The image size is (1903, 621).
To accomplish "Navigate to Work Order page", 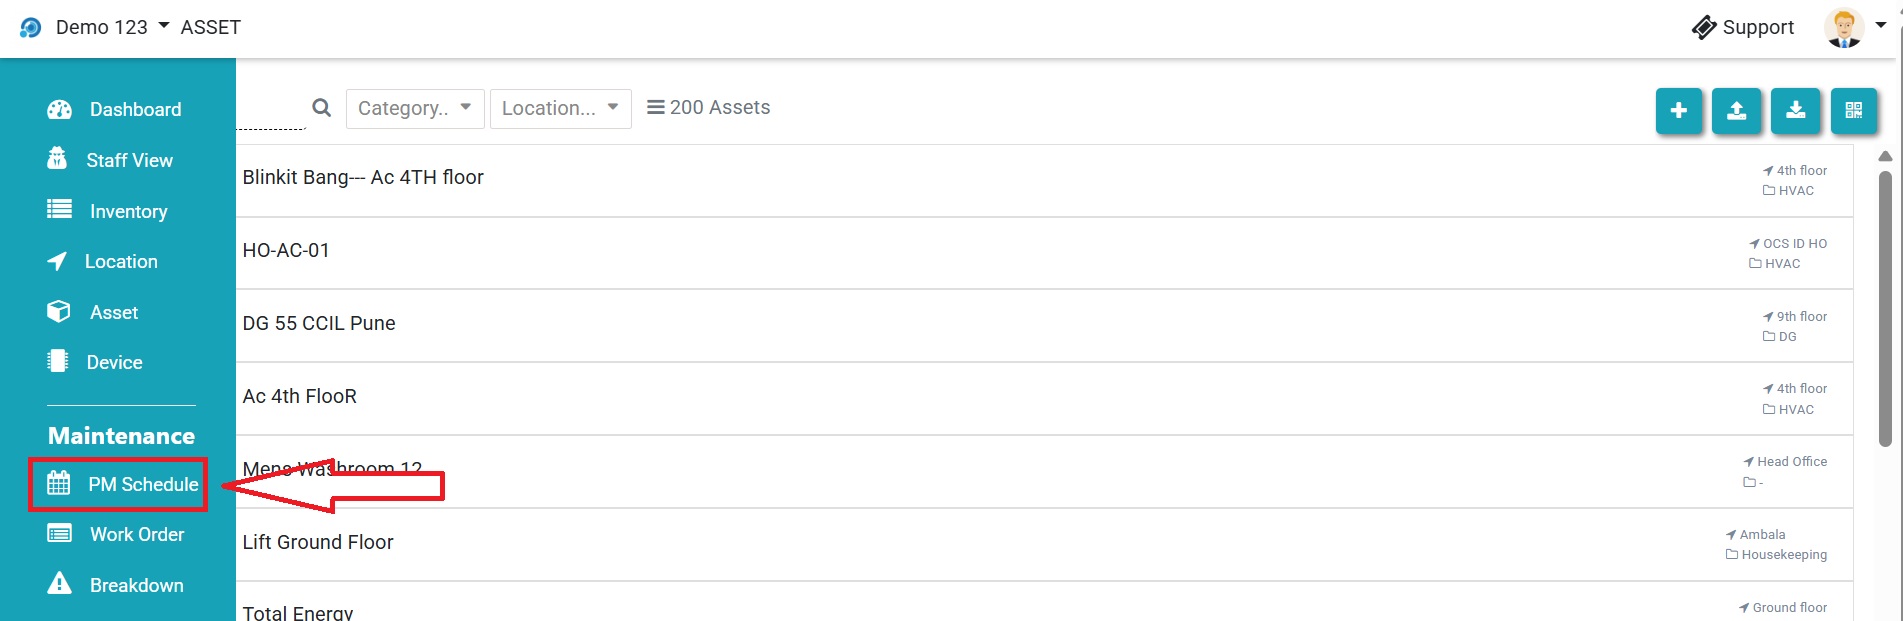I will 137,534.
